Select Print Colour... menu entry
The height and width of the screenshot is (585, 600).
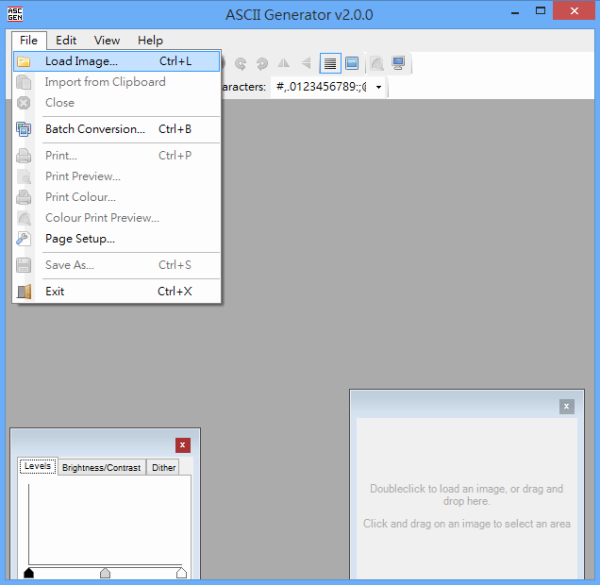tap(117, 197)
